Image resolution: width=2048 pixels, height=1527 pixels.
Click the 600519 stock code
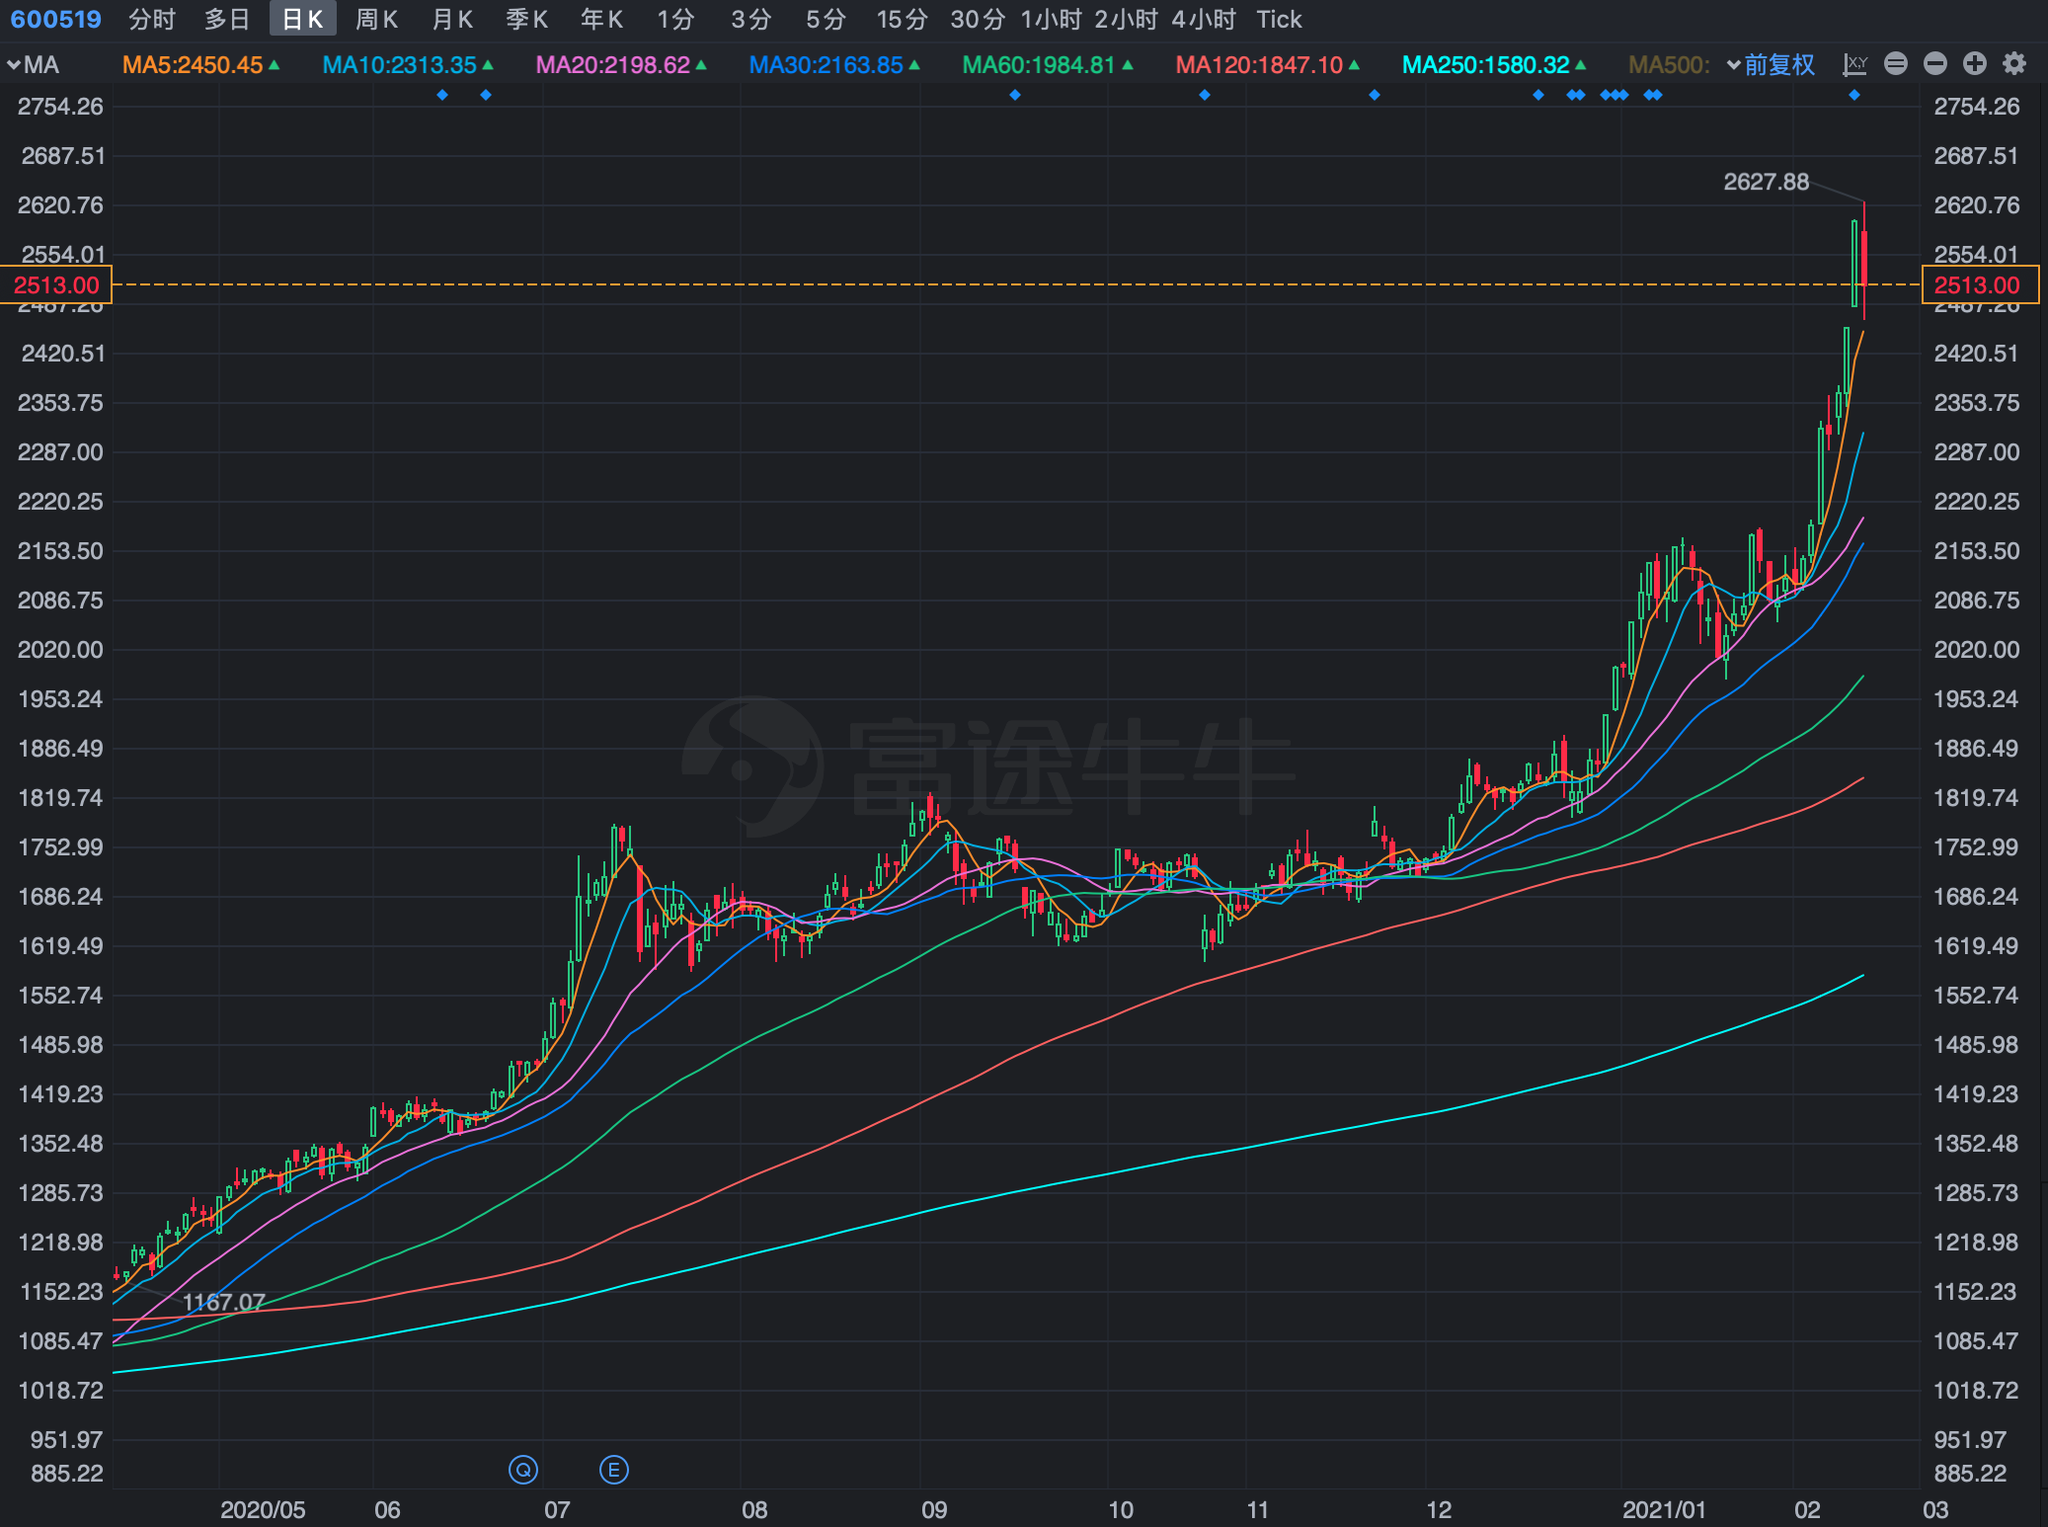56,19
